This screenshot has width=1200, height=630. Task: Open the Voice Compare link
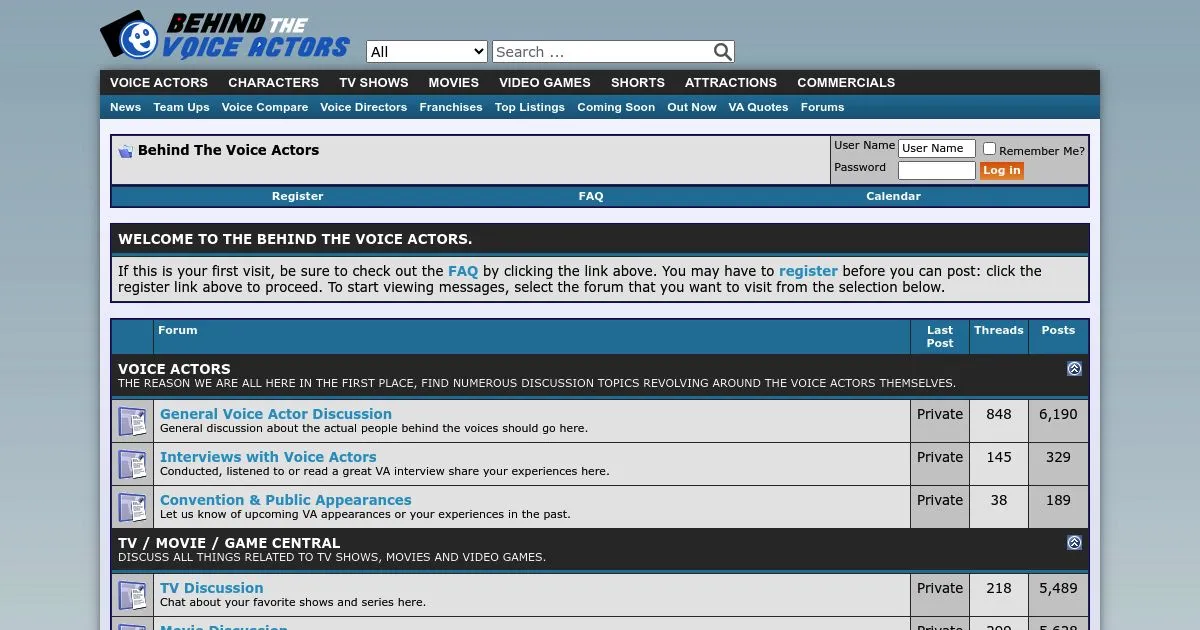pos(265,107)
